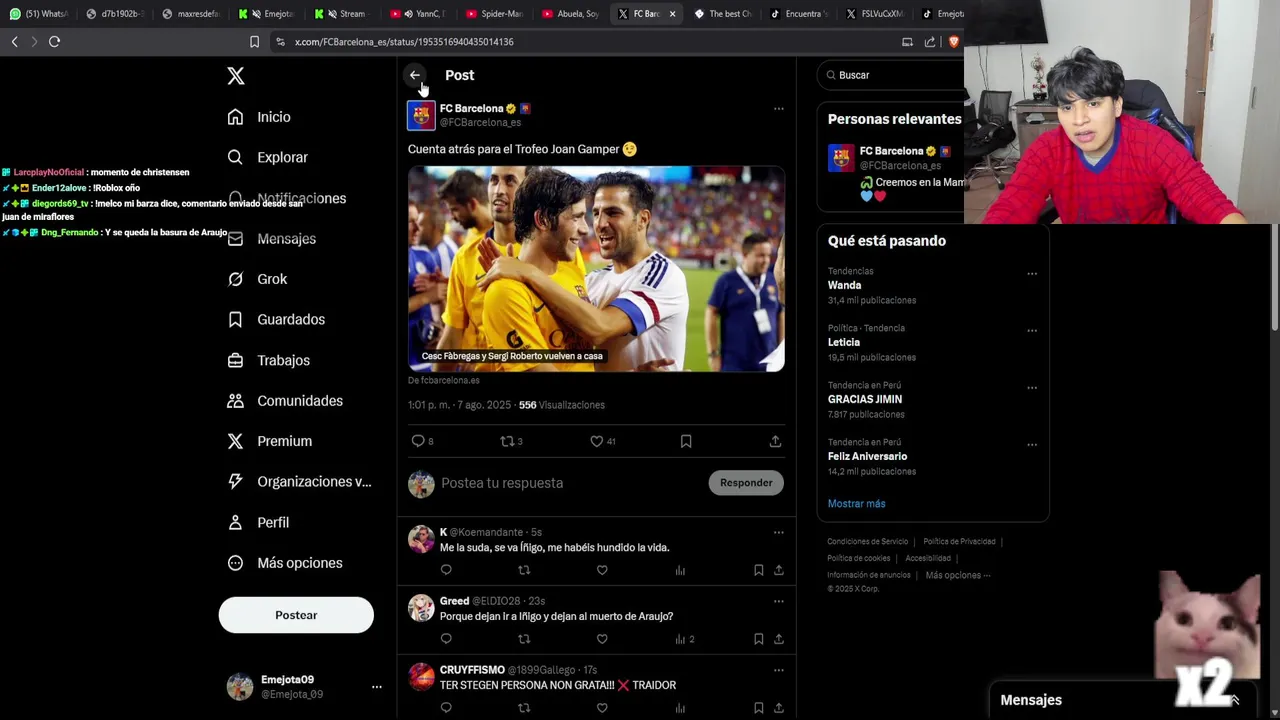View analytics on Koemandante's comment

click(x=680, y=570)
